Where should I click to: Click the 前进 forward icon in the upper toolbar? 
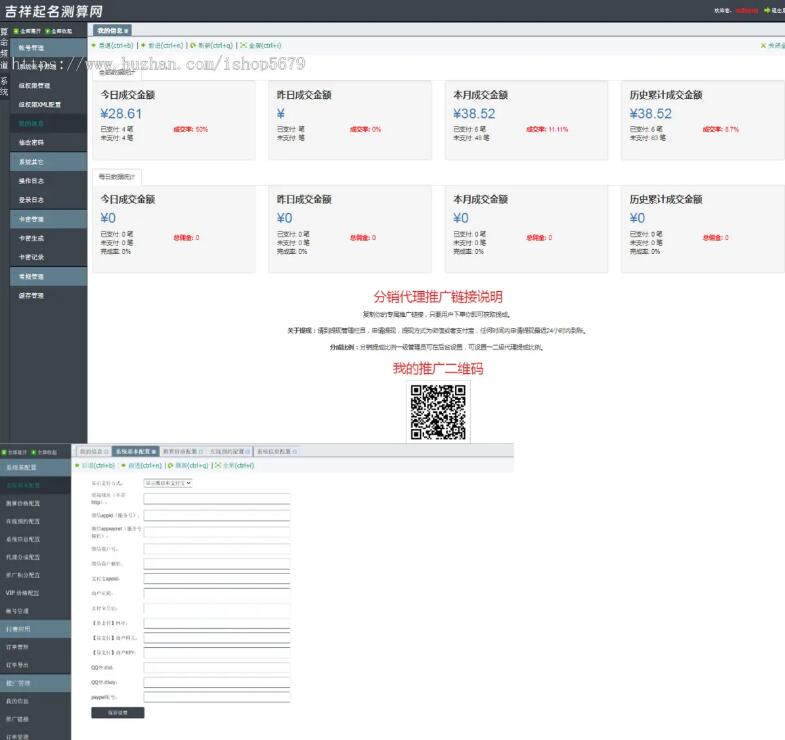coord(143,46)
